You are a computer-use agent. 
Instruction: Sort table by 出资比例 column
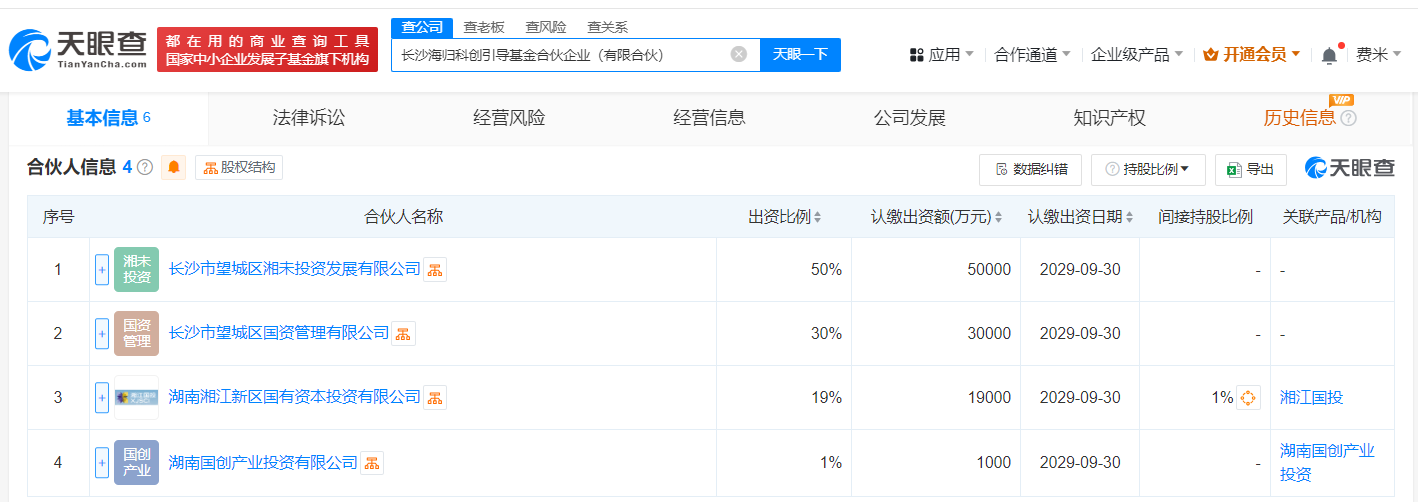[785, 217]
